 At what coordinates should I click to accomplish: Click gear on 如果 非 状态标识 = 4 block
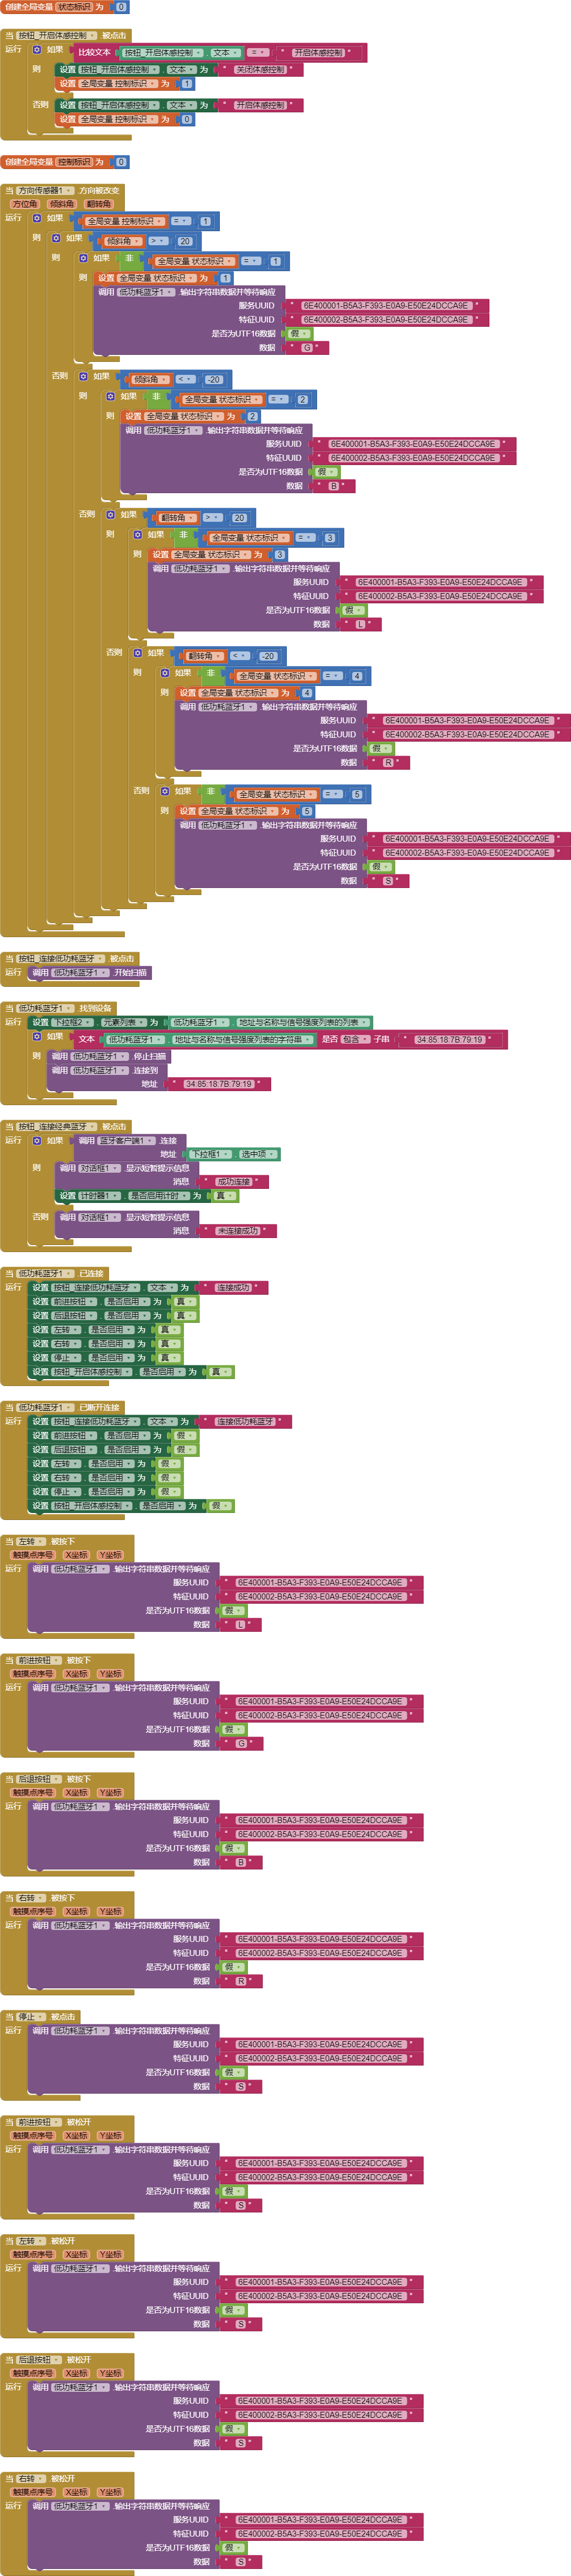(166, 672)
